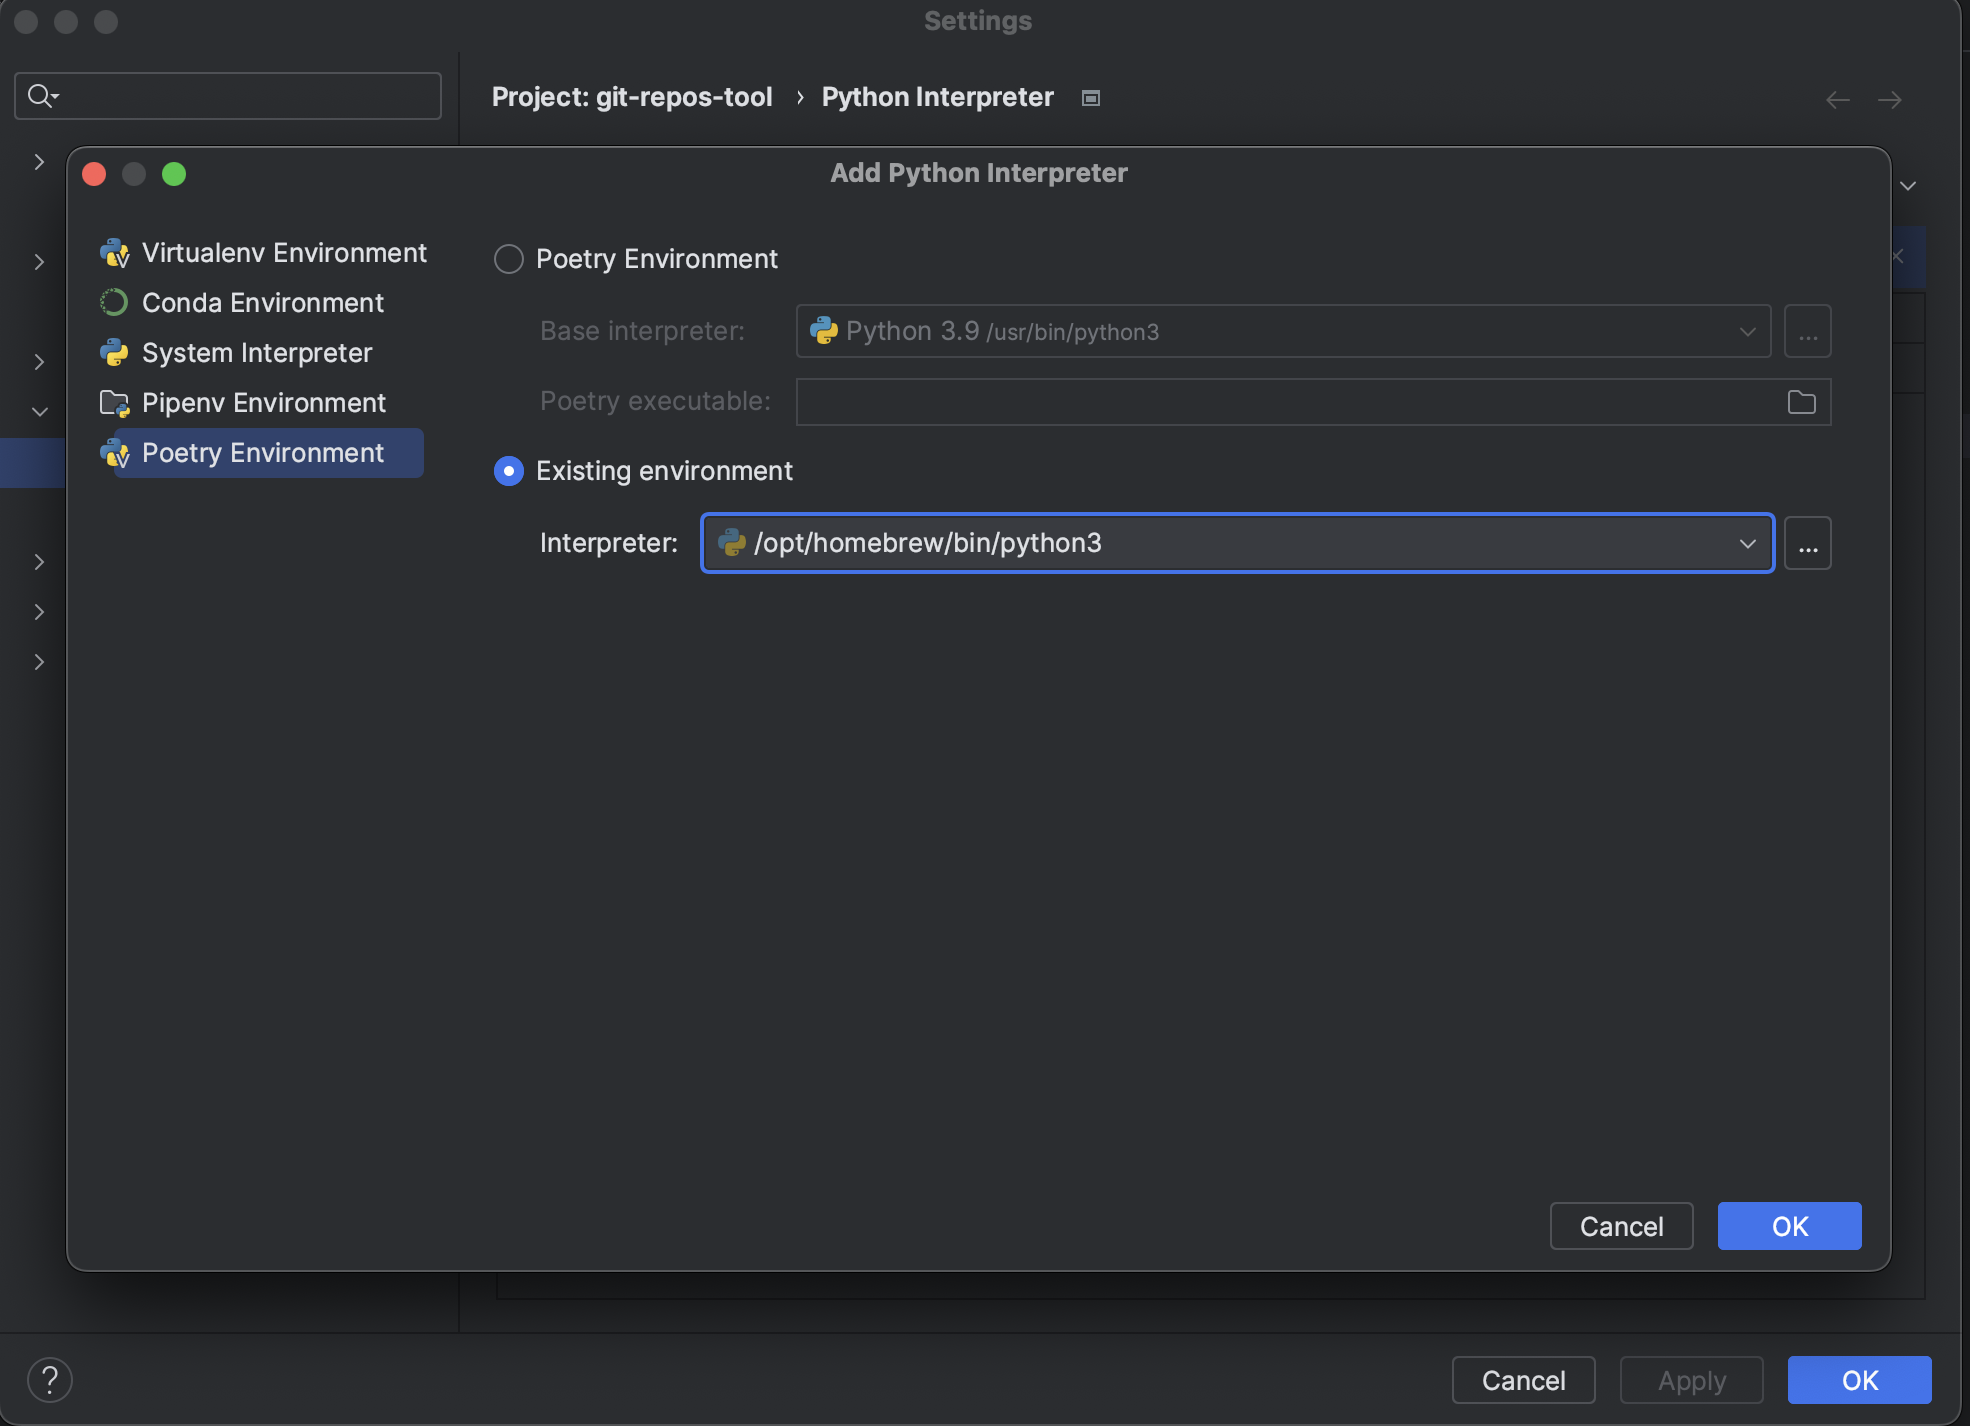This screenshot has height=1426, width=1970.
Task: Click the Poetry executable folder browse icon
Action: pos(1801,402)
